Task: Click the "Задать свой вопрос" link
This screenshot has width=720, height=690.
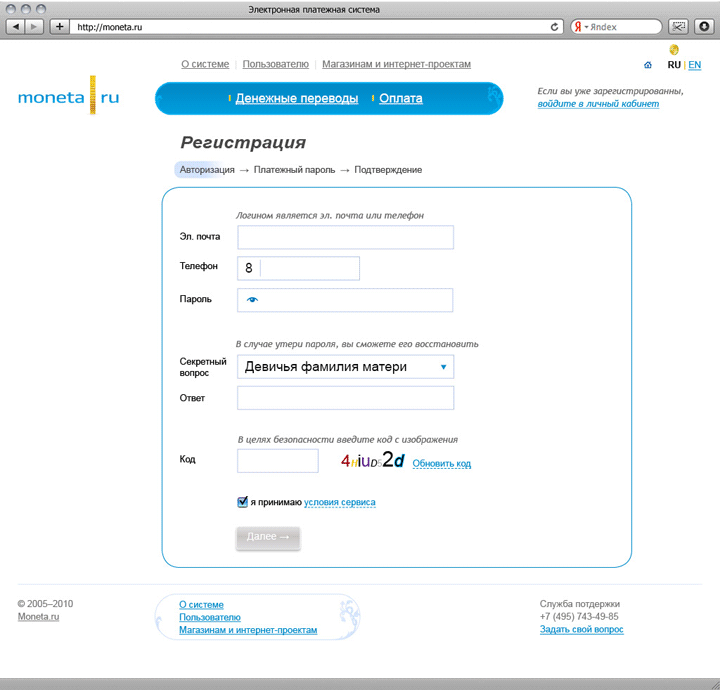Action: [582, 629]
